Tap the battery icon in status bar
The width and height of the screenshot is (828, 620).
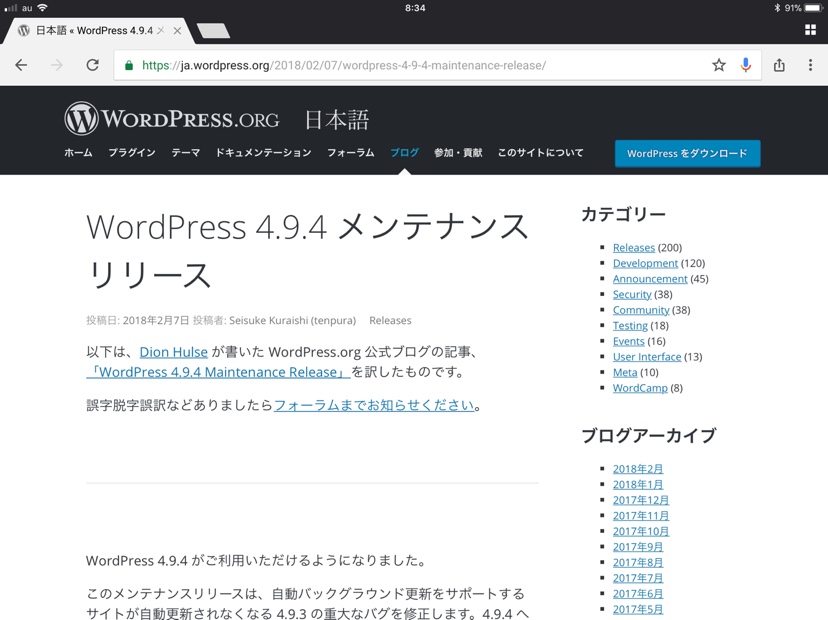(x=814, y=8)
